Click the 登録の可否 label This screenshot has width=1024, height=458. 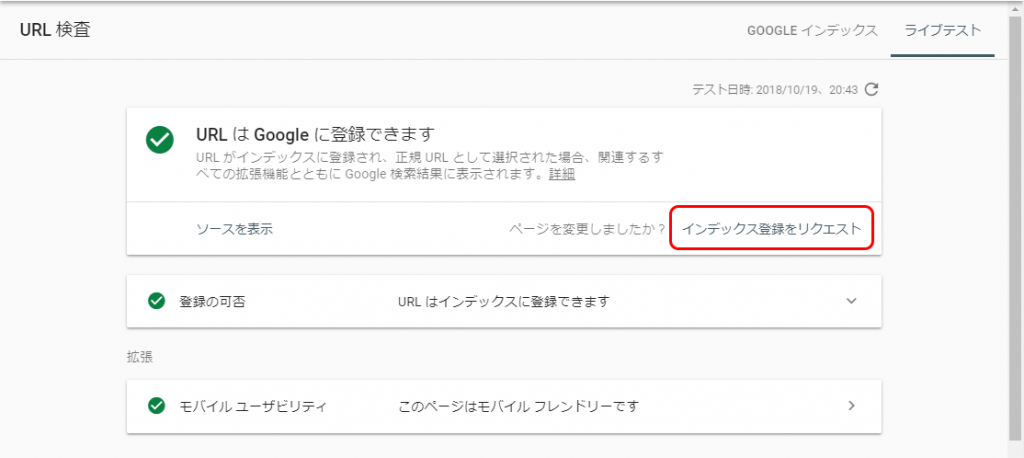point(212,302)
